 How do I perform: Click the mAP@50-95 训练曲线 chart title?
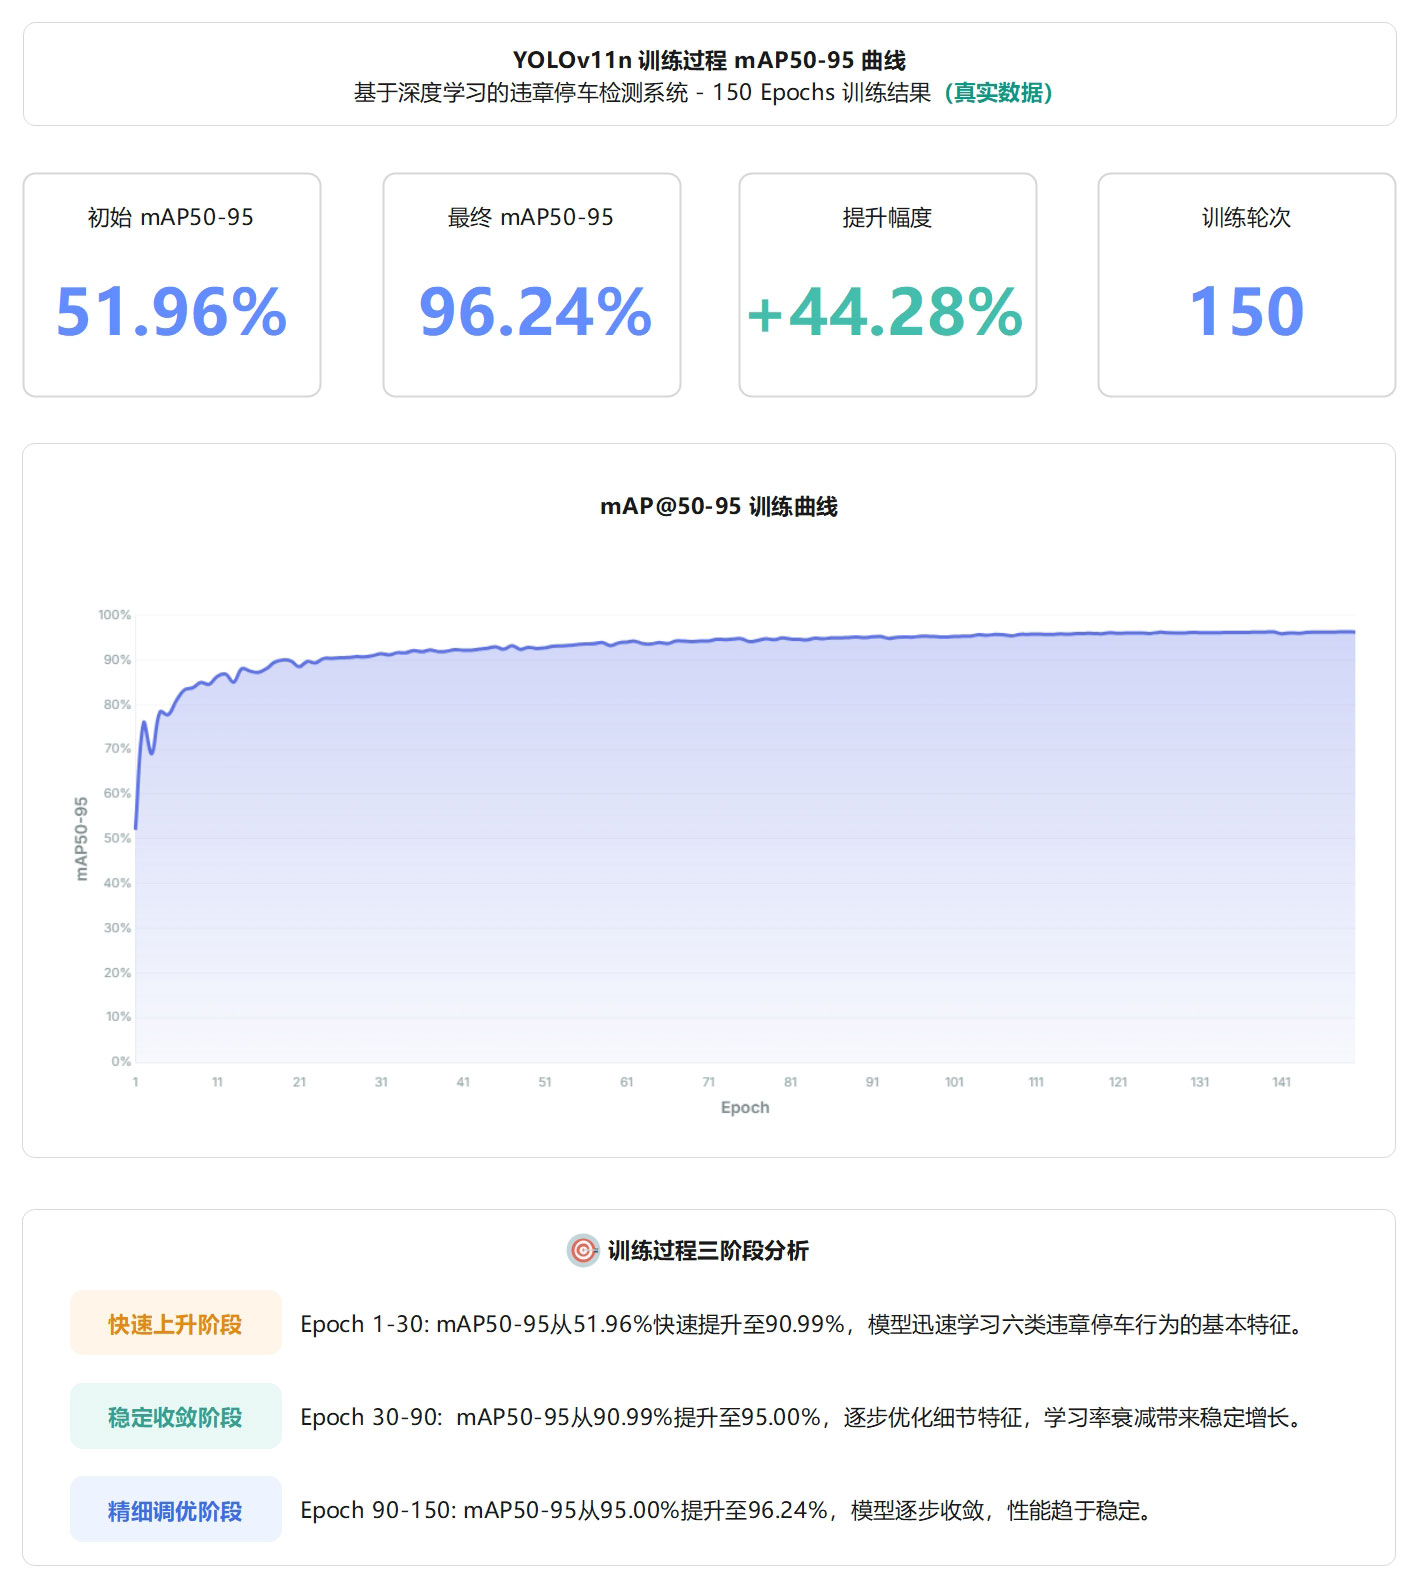pos(718,507)
